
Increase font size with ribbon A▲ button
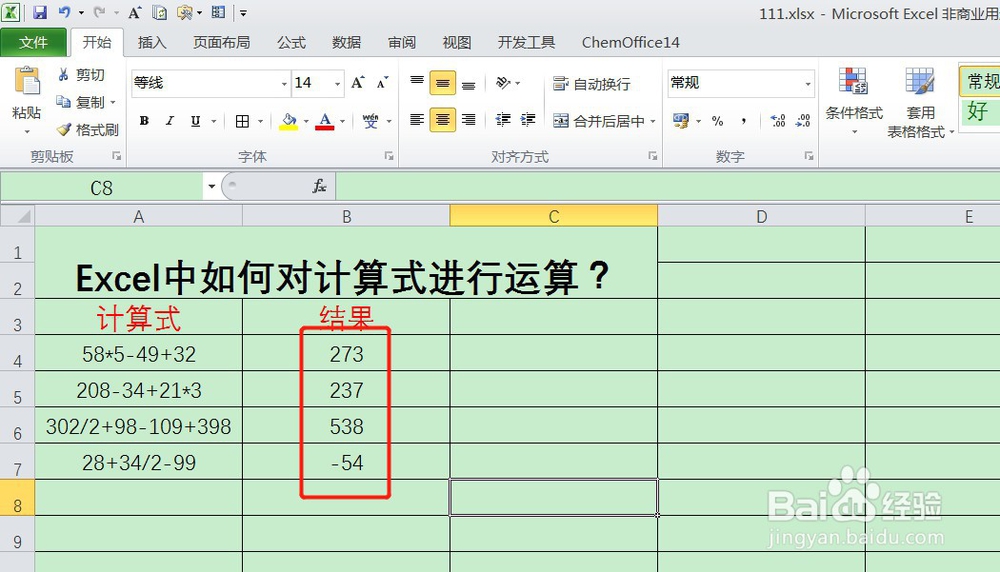pyautogui.click(x=358, y=82)
